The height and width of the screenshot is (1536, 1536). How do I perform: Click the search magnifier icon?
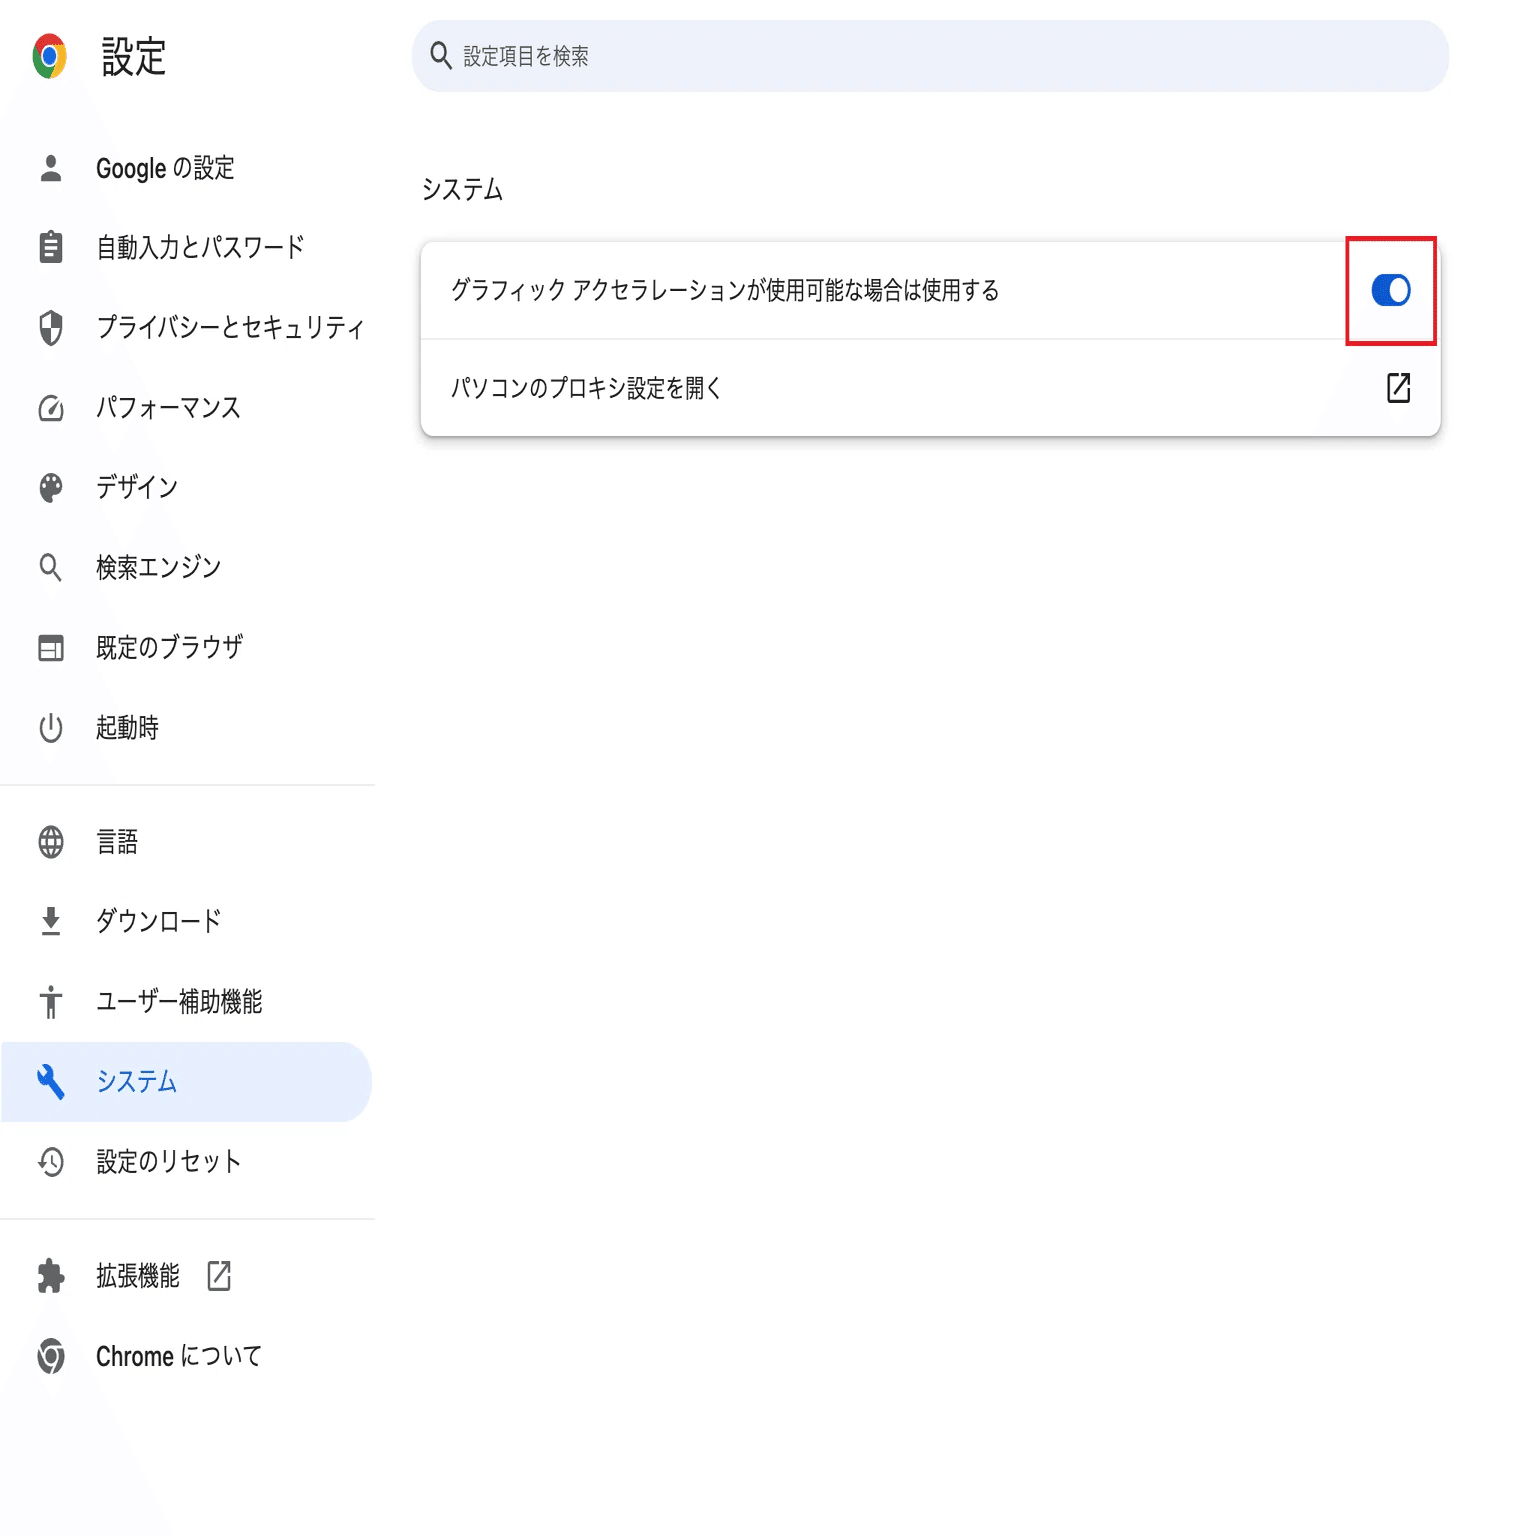(441, 56)
